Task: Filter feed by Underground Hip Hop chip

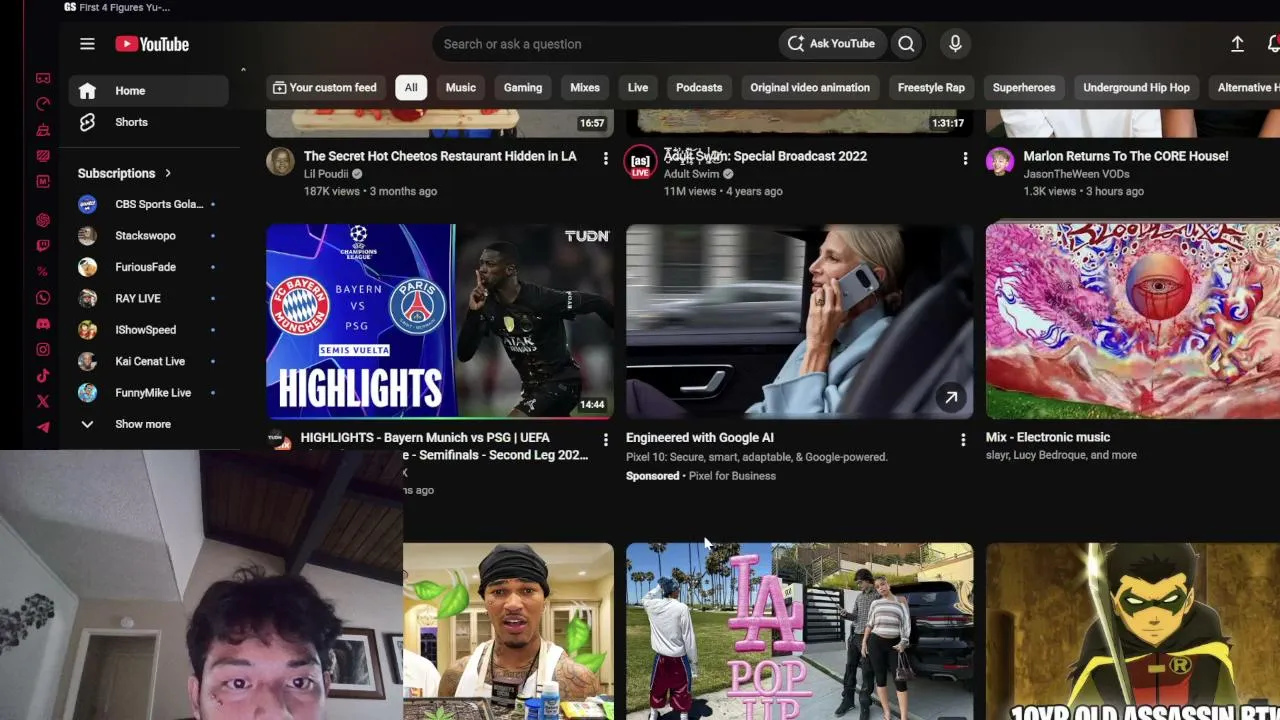Action: pyautogui.click(x=1136, y=88)
